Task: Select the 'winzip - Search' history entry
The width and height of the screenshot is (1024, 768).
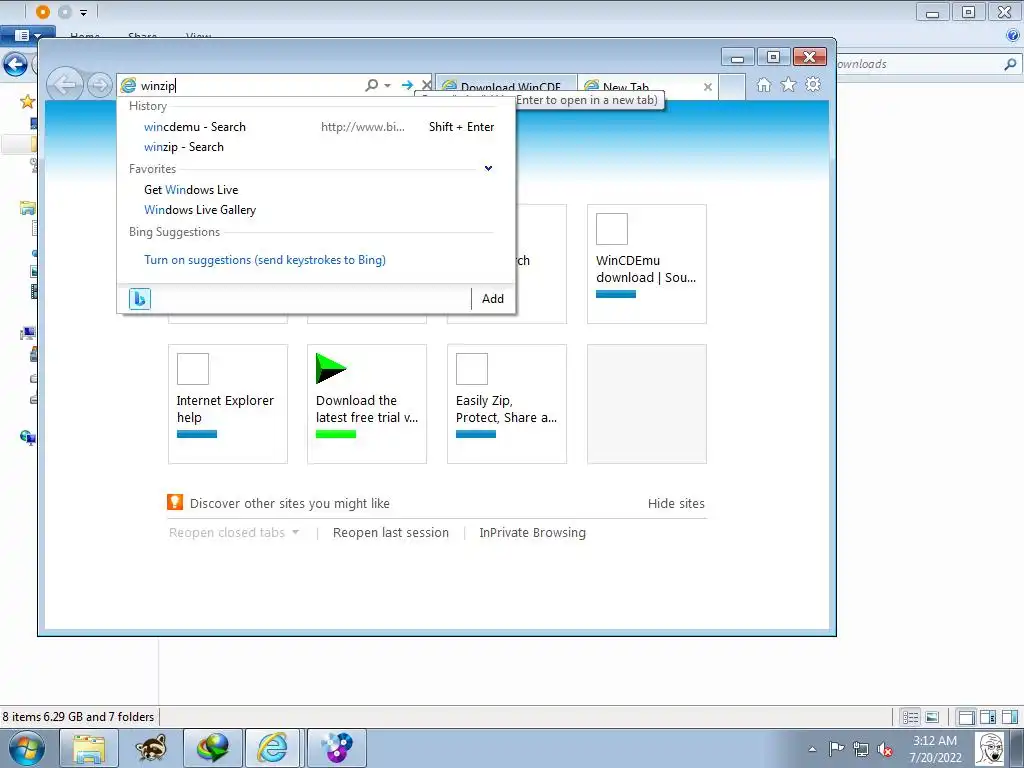Action: click(184, 147)
